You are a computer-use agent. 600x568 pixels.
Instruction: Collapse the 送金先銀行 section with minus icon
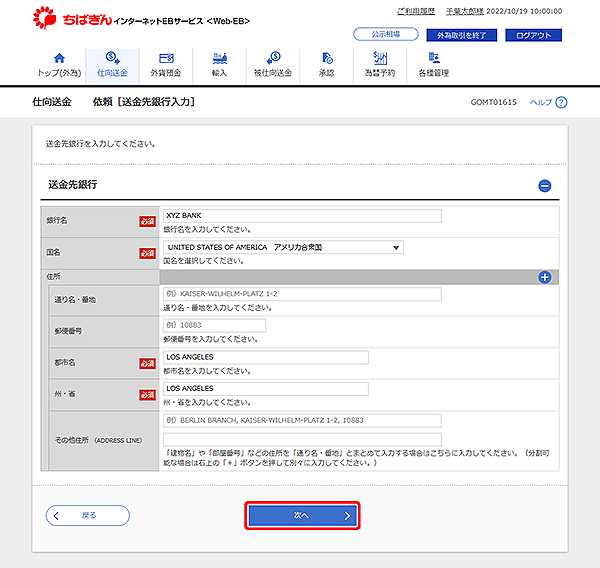545,186
